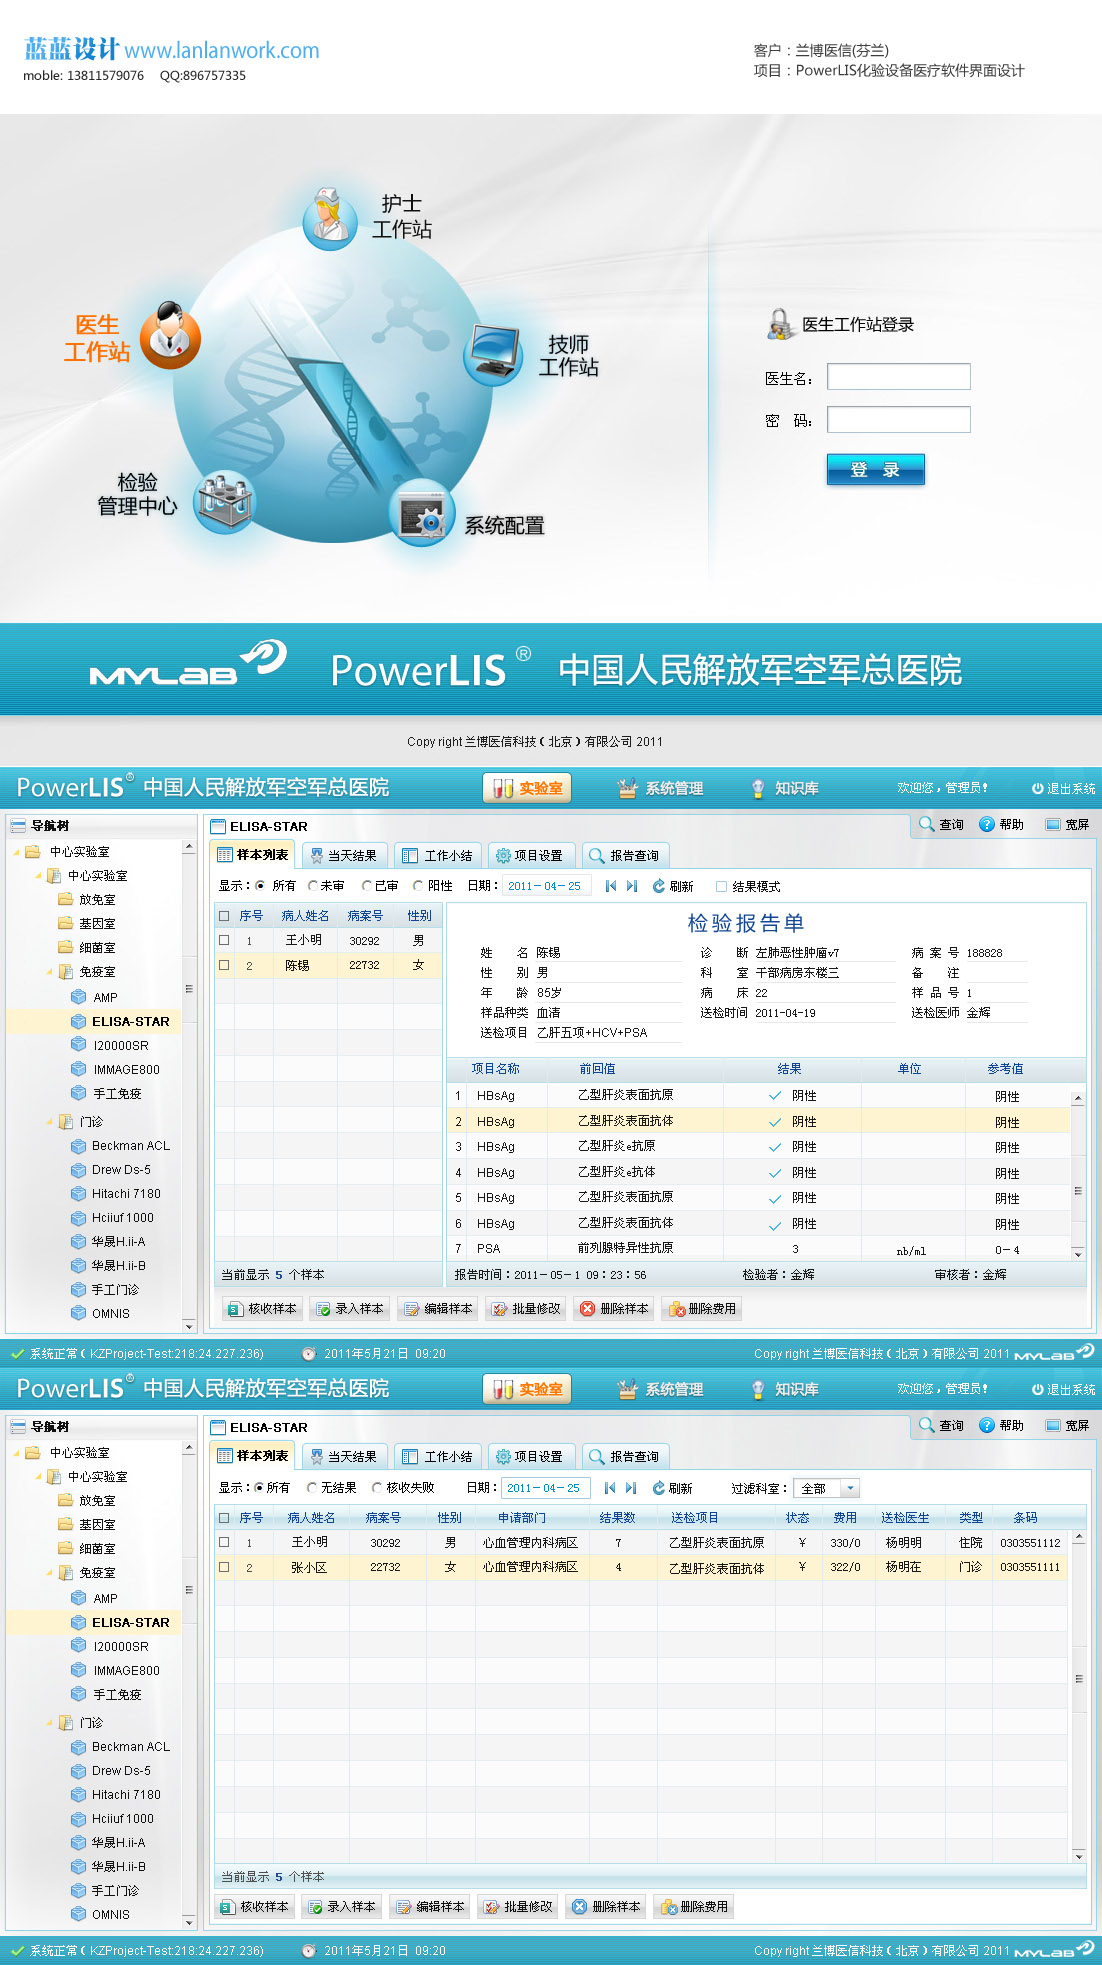Focus the 医生名 input field

pyautogui.click(x=898, y=377)
